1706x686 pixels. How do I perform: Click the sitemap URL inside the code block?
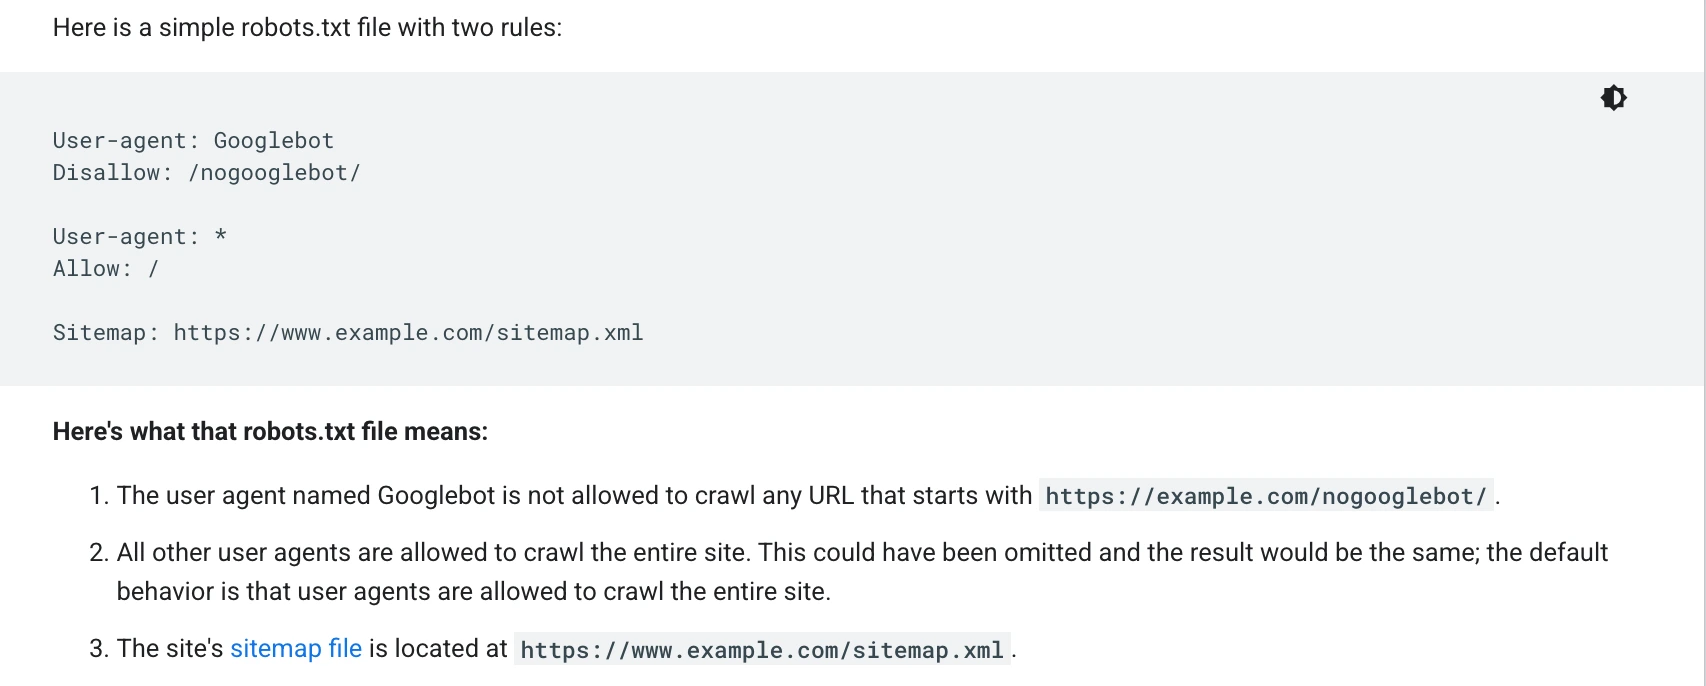[408, 333]
